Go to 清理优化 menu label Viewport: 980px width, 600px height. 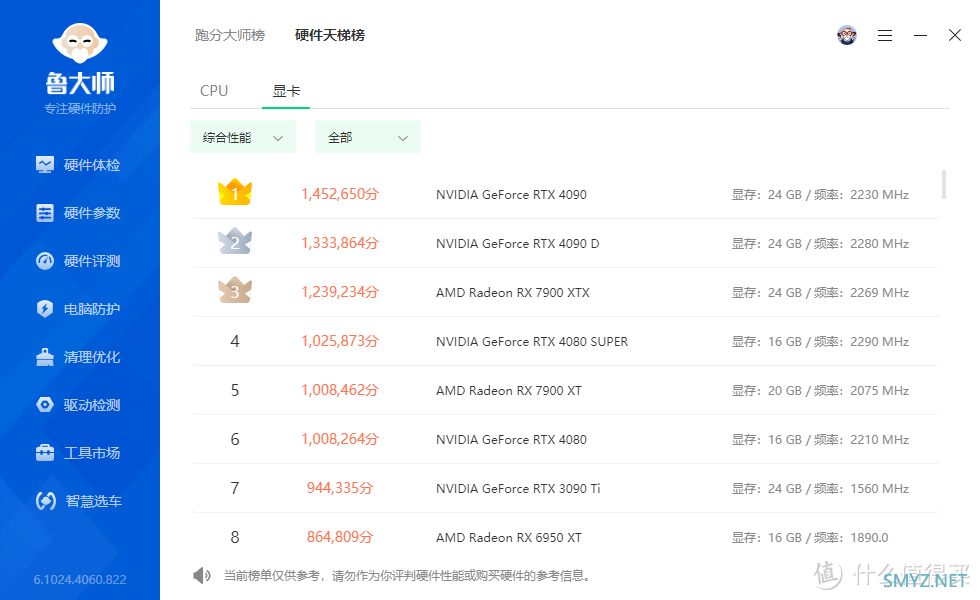pyautogui.click(x=92, y=358)
